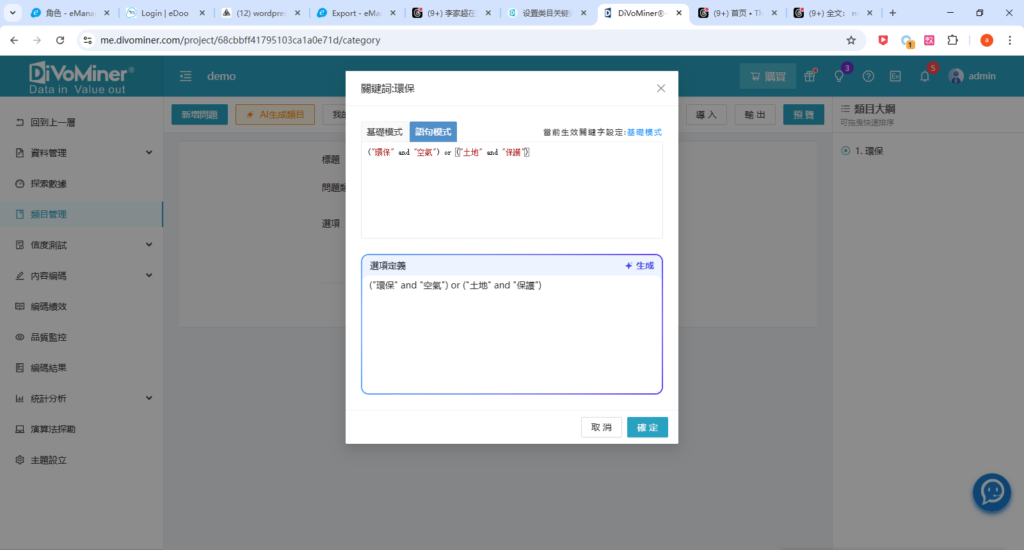Expand the 統計分析 sidebar menu

tap(82, 398)
